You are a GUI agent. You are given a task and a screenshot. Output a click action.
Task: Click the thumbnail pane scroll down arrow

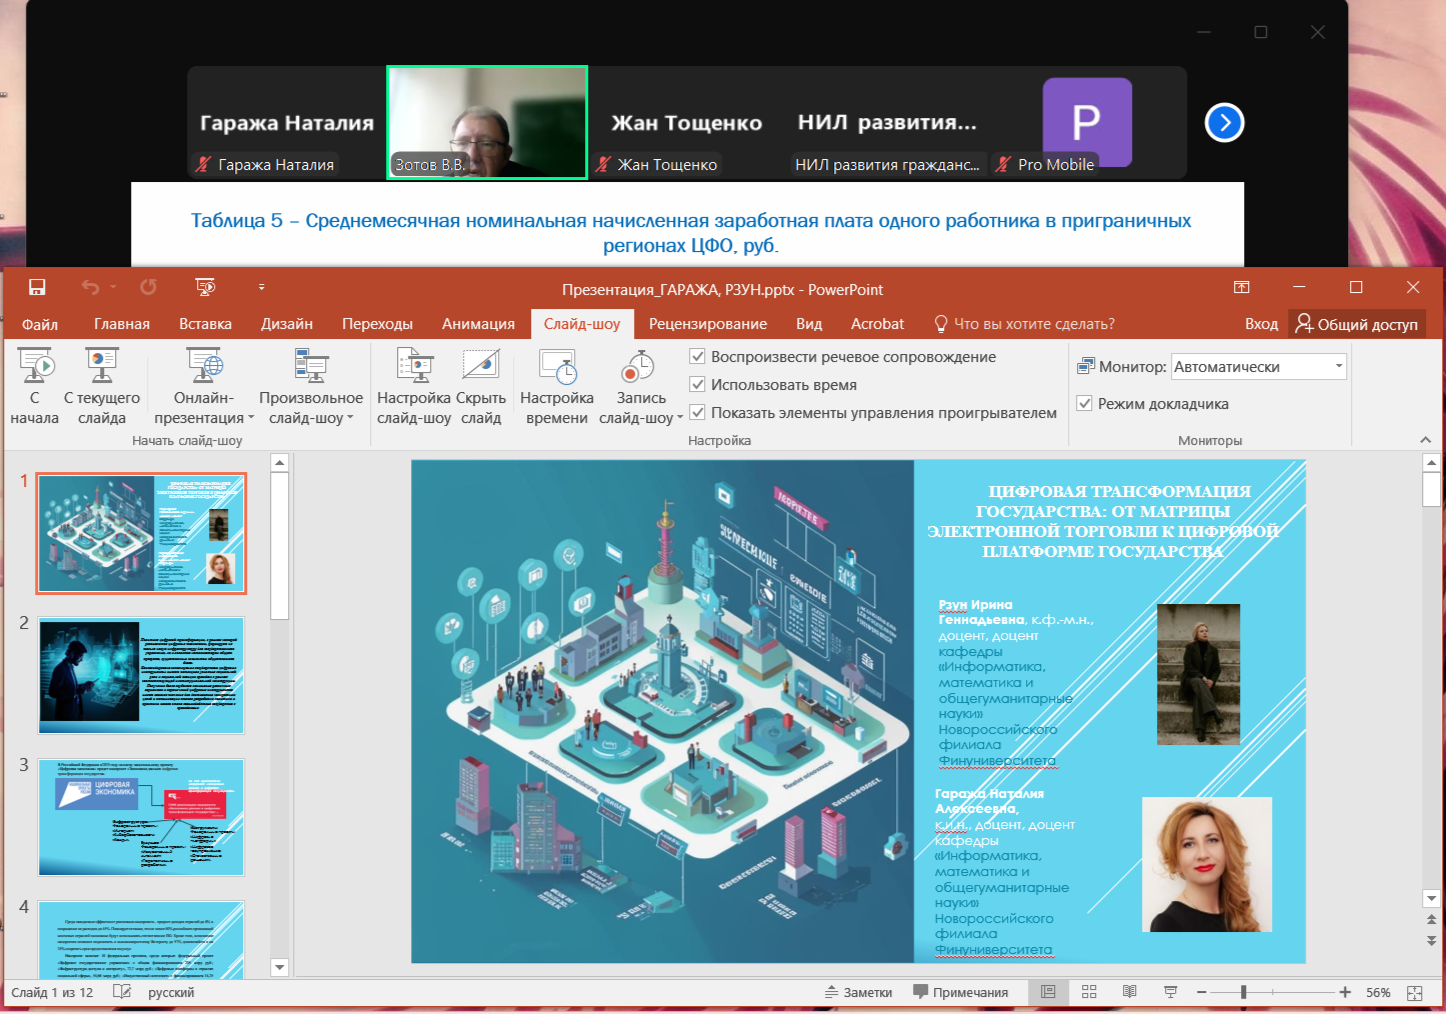(280, 968)
